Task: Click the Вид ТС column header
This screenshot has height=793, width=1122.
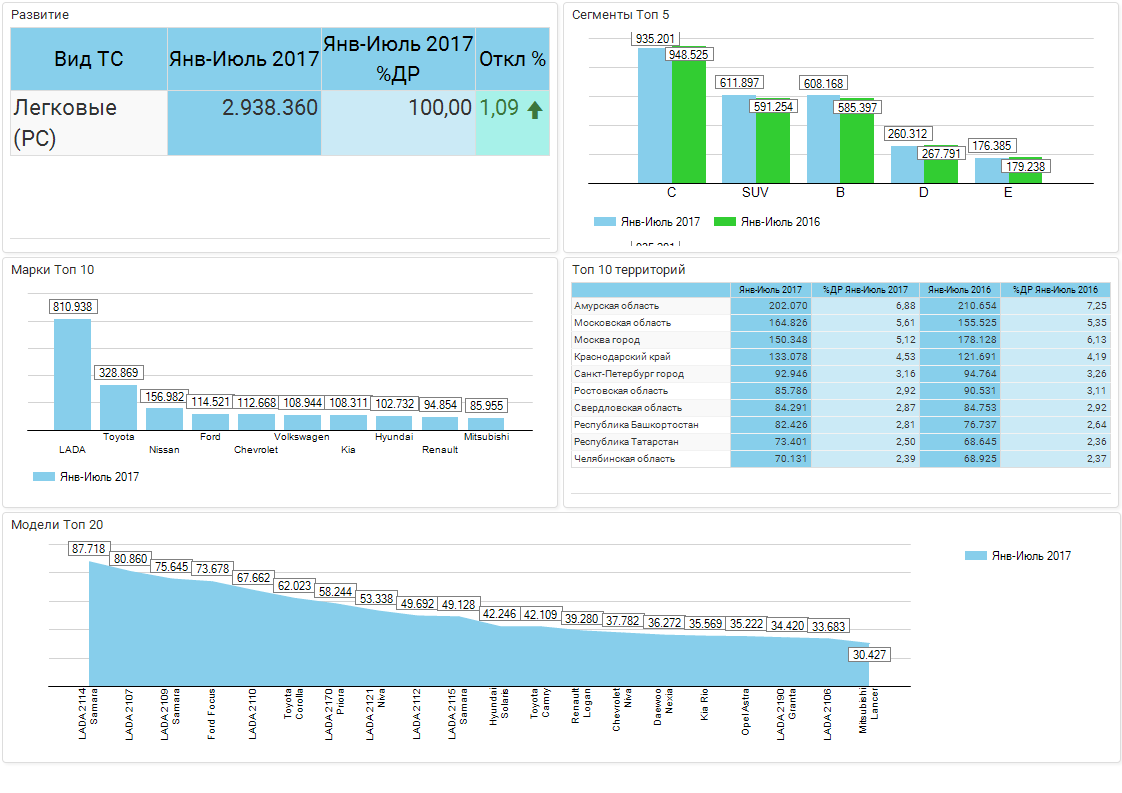Action: point(89,59)
